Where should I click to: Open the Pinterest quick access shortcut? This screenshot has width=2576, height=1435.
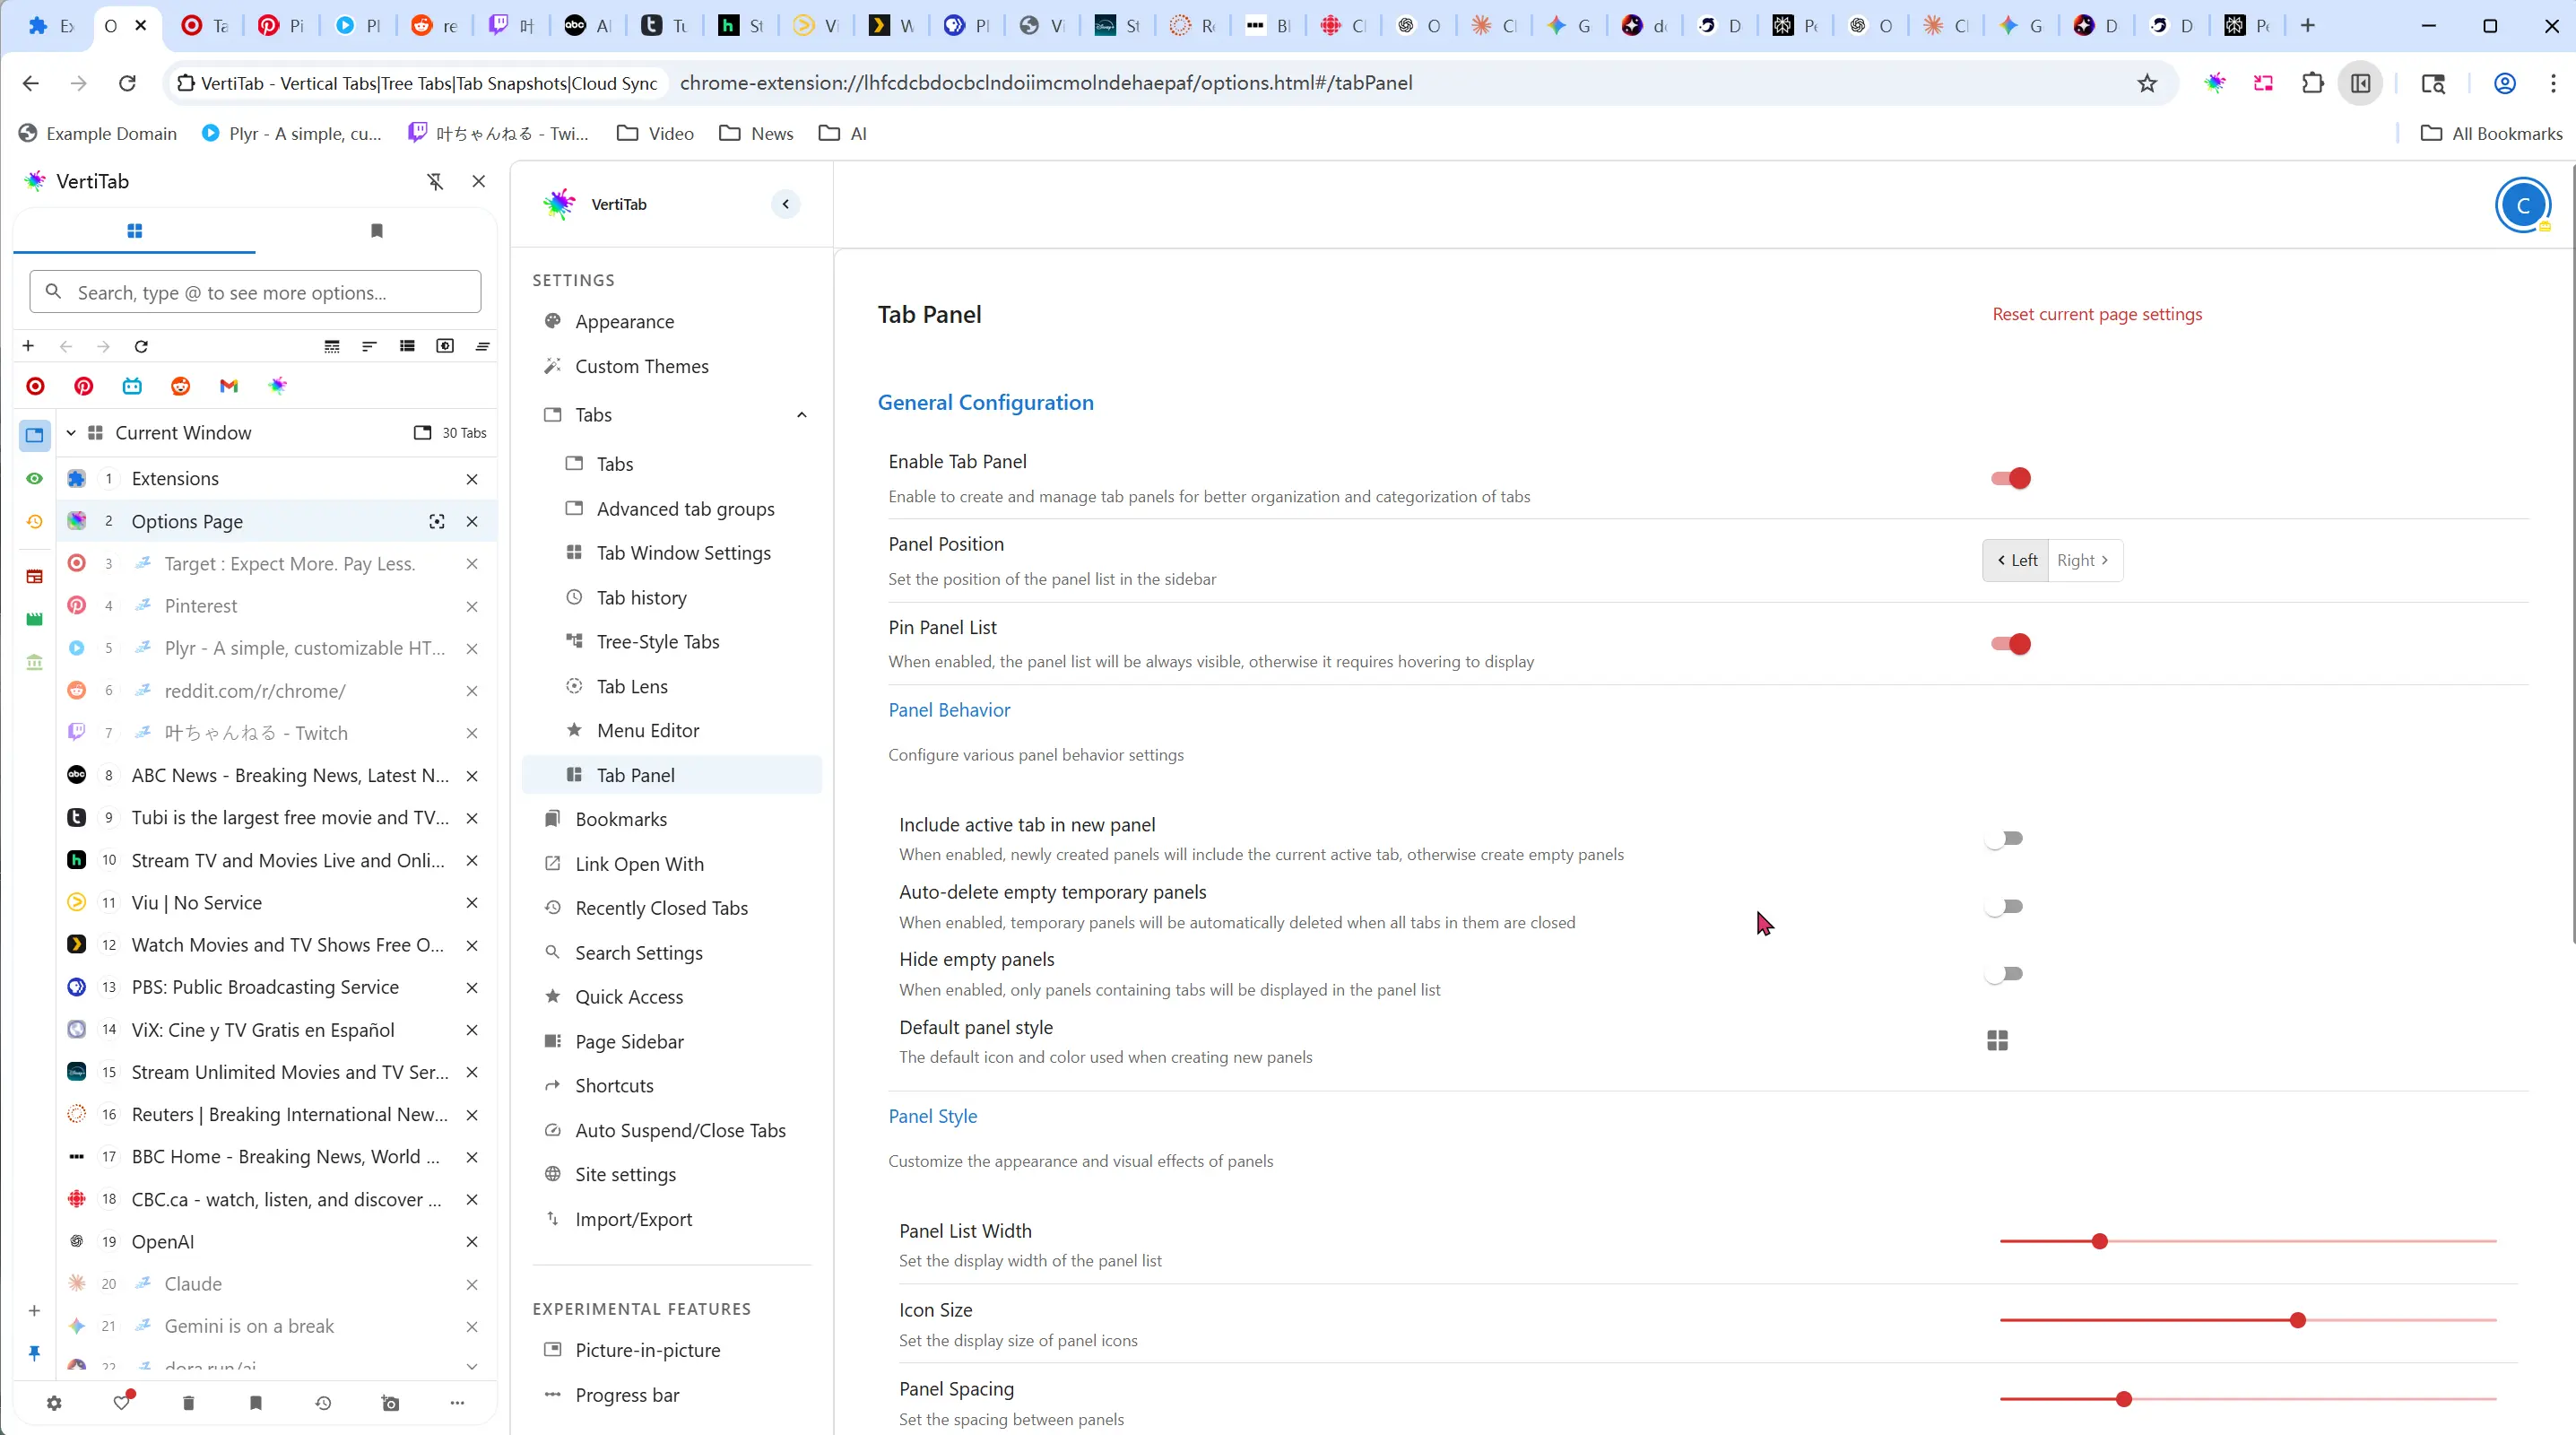(84, 386)
